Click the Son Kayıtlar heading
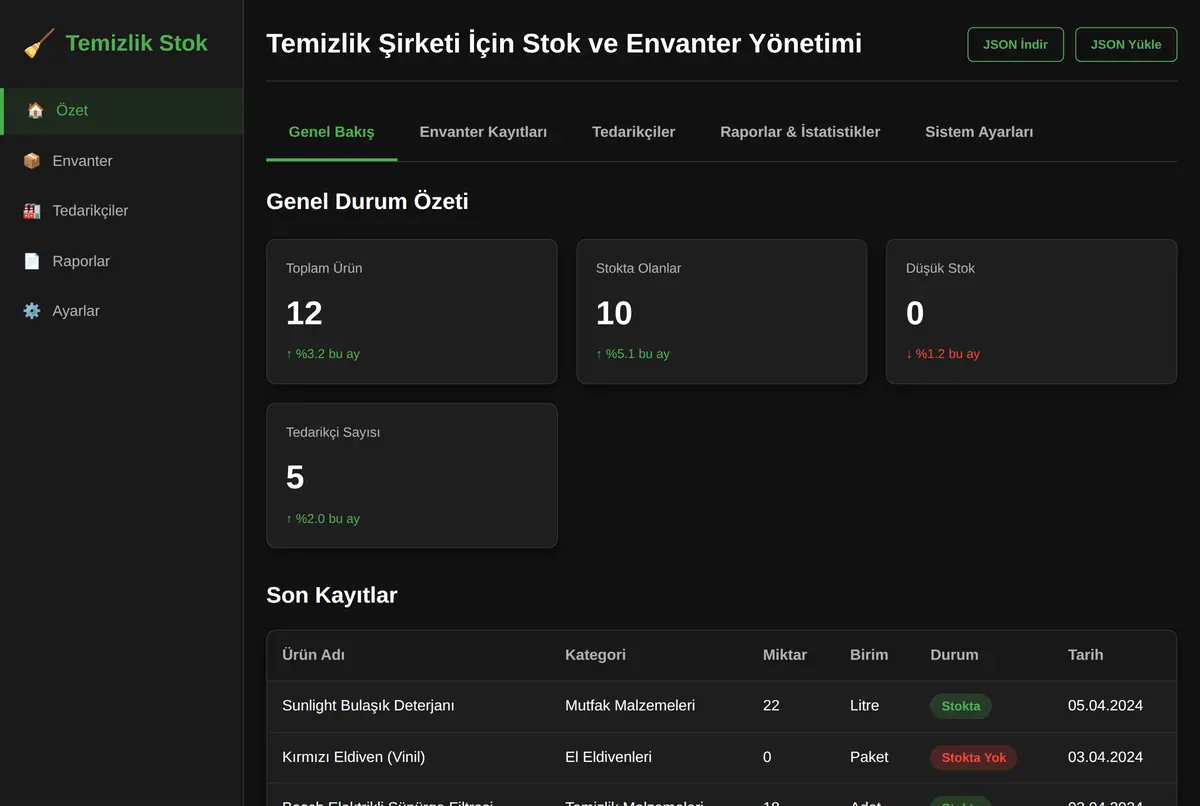Screen dimensions: 1200x806 [x=332, y=595]
